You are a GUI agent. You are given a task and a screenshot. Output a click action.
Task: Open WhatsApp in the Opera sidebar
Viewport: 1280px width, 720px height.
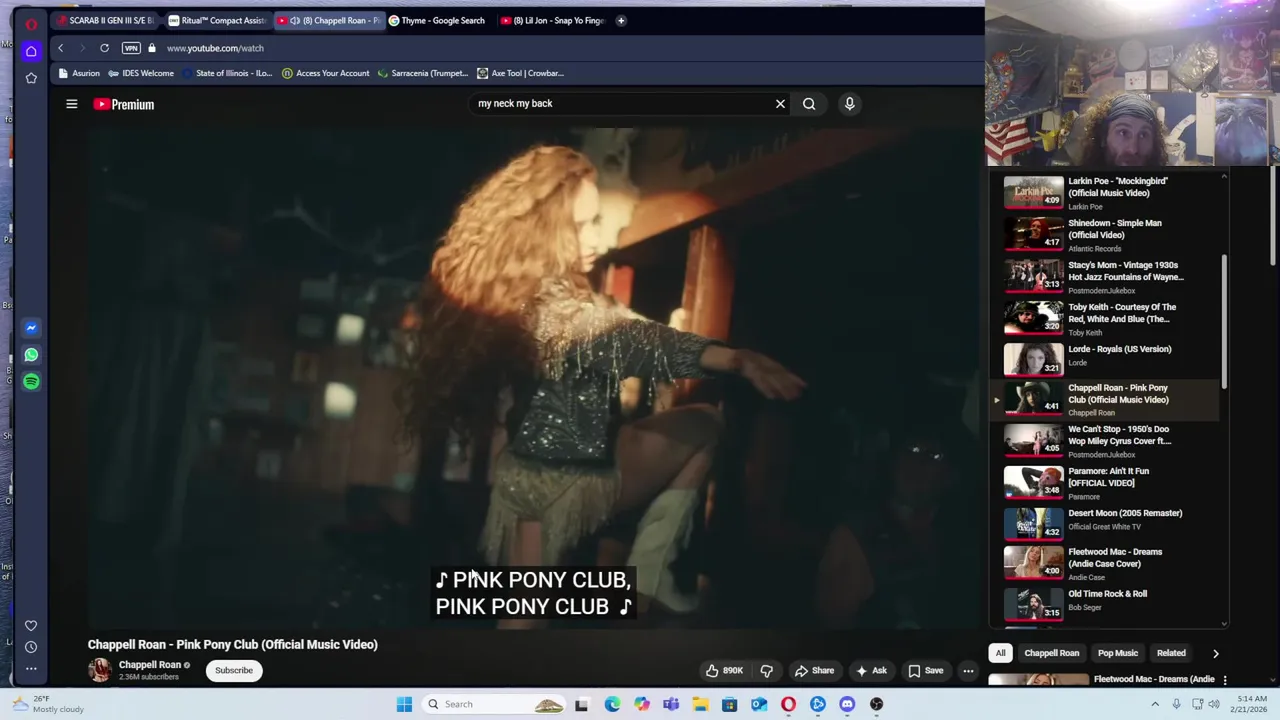pos(31,355)
